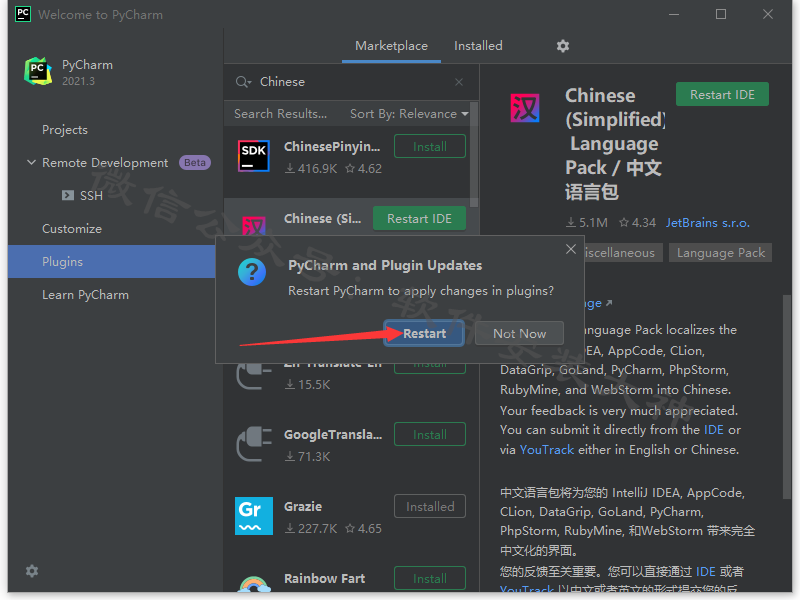Click the 5.1M downloads count in details

(587, 223)
